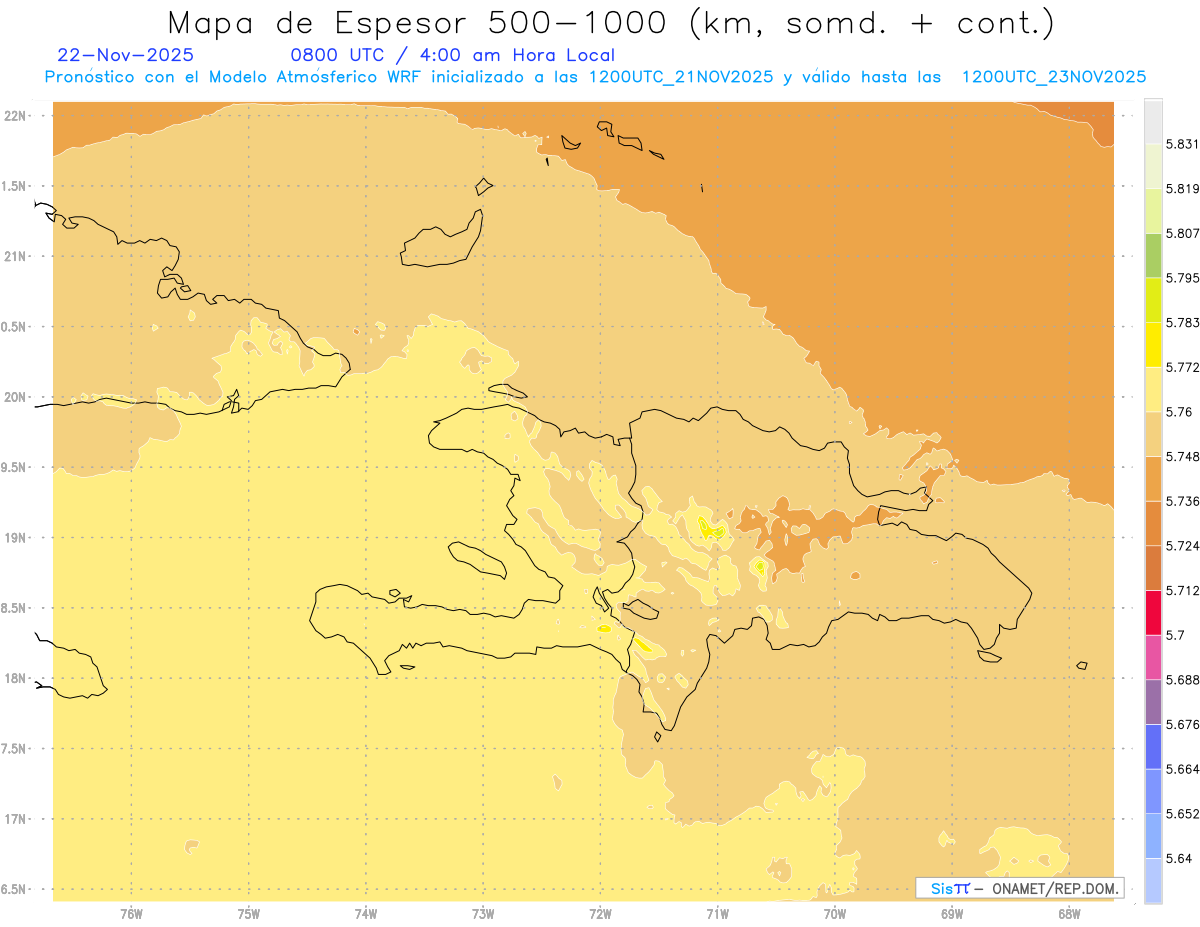Click the 19N latitude label
The image size is (1200, 927).
click(15, 538)
